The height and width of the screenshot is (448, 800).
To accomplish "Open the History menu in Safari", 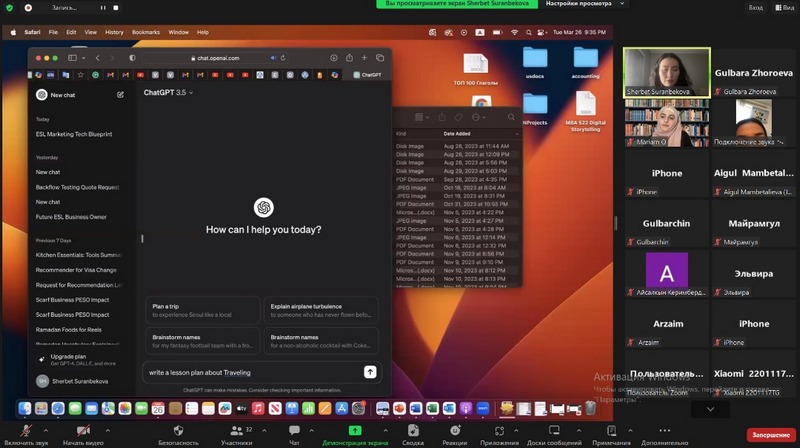I will [x=114, y=32].
